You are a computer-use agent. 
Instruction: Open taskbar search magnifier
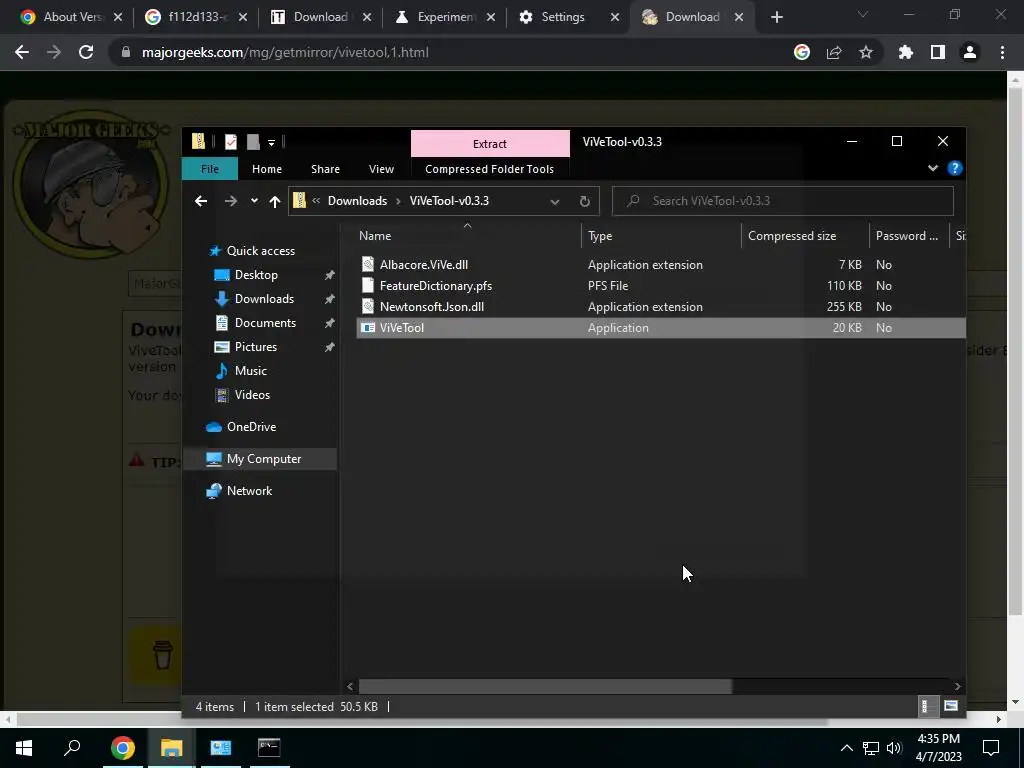point(72,747)
